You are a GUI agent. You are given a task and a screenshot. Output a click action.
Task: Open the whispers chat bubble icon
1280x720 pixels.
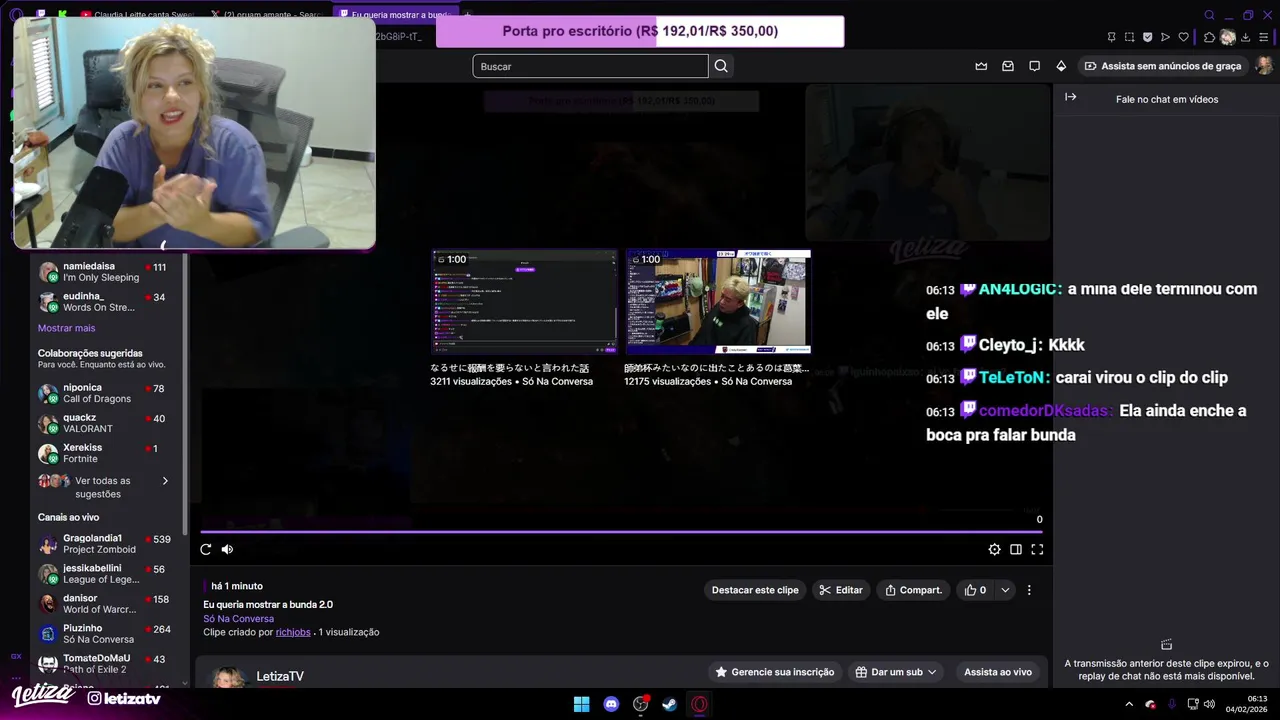point(1034,66)
